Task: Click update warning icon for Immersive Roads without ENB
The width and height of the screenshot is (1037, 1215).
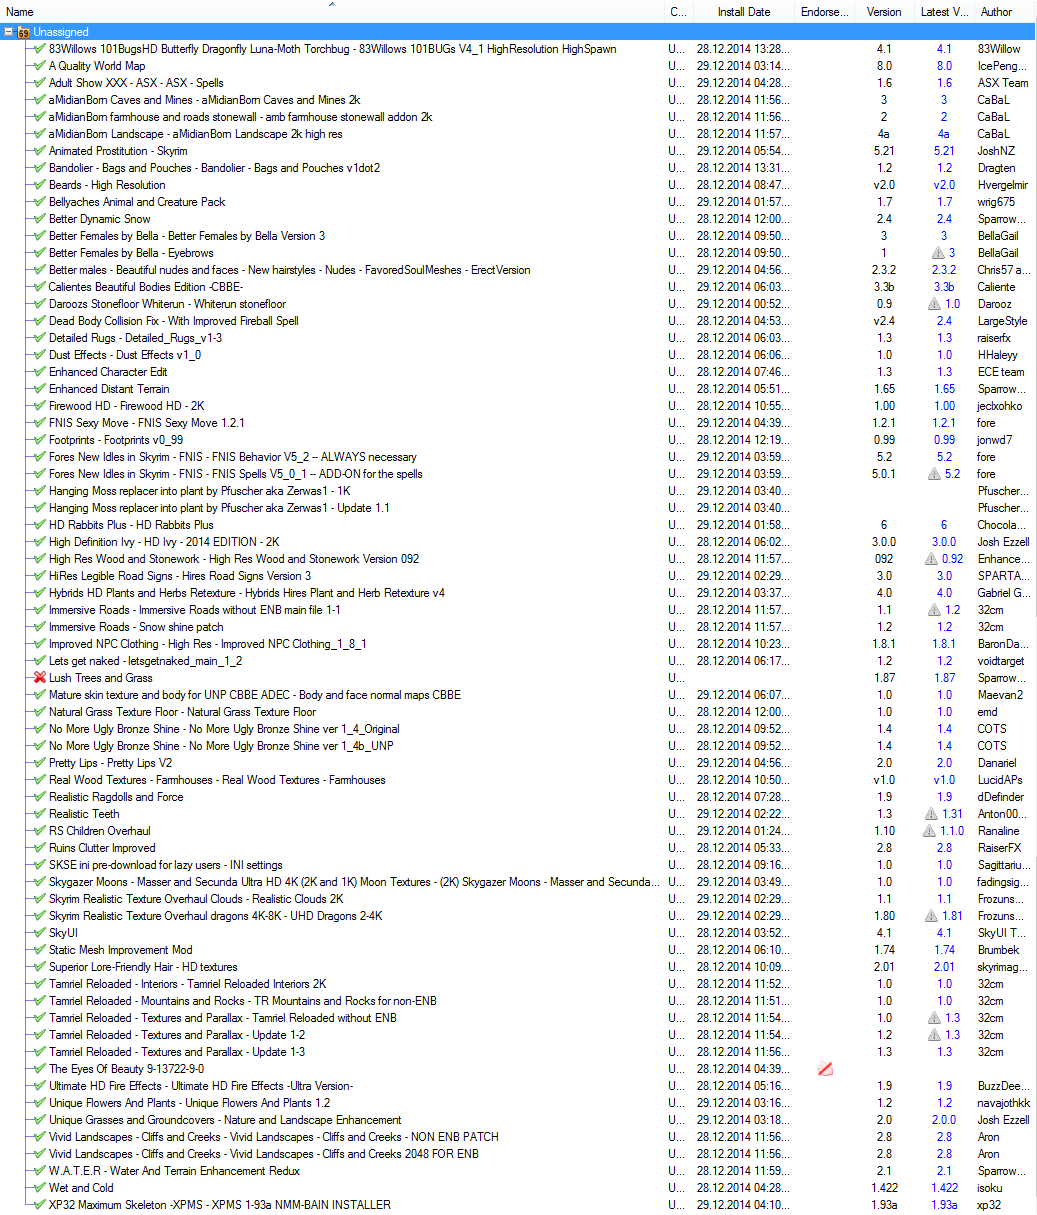Action: click(x=933, y=610)
